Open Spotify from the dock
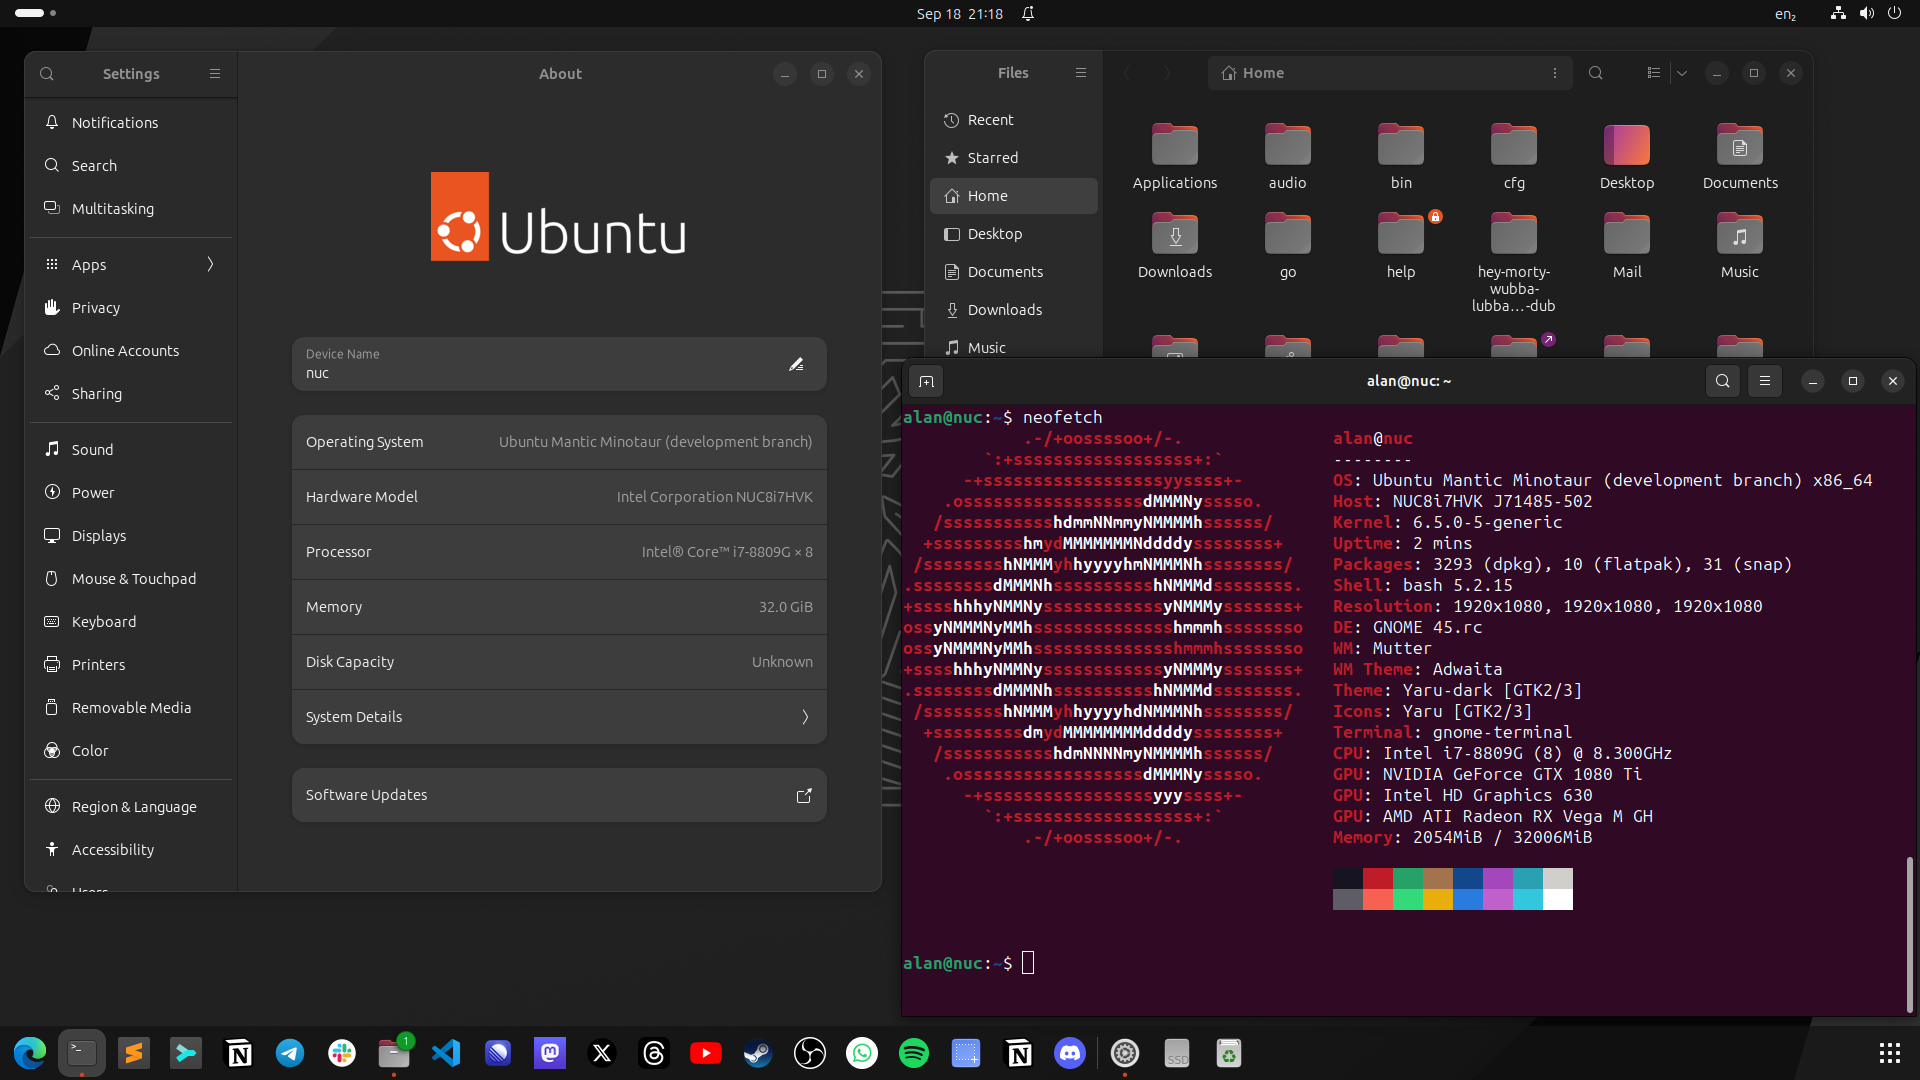The image size is (1920, 1080). click(914, 1053)
